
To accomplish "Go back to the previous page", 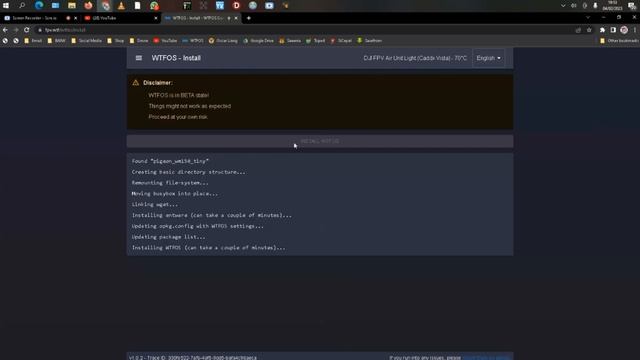I will click(x=5, y=30).
